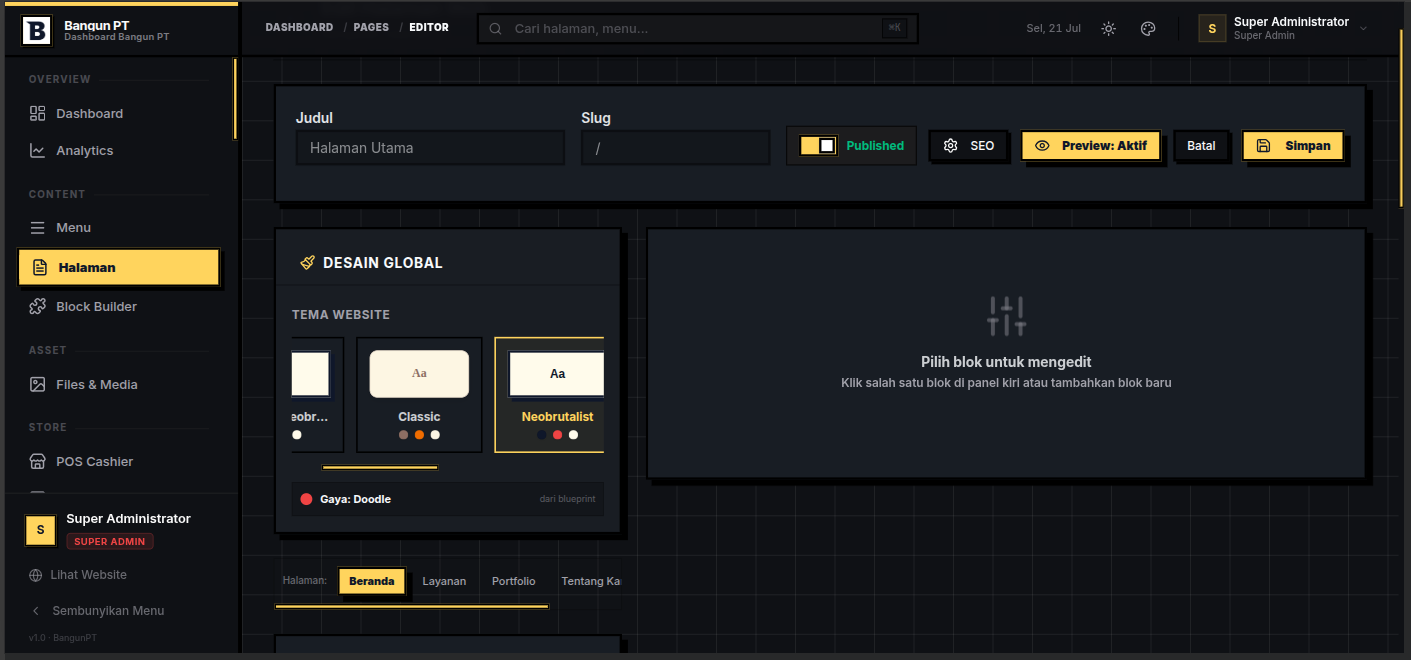Screen dimensions: 1411x660
Task: Open the color palette icon in header
Action: click(x=1148, y=29)
